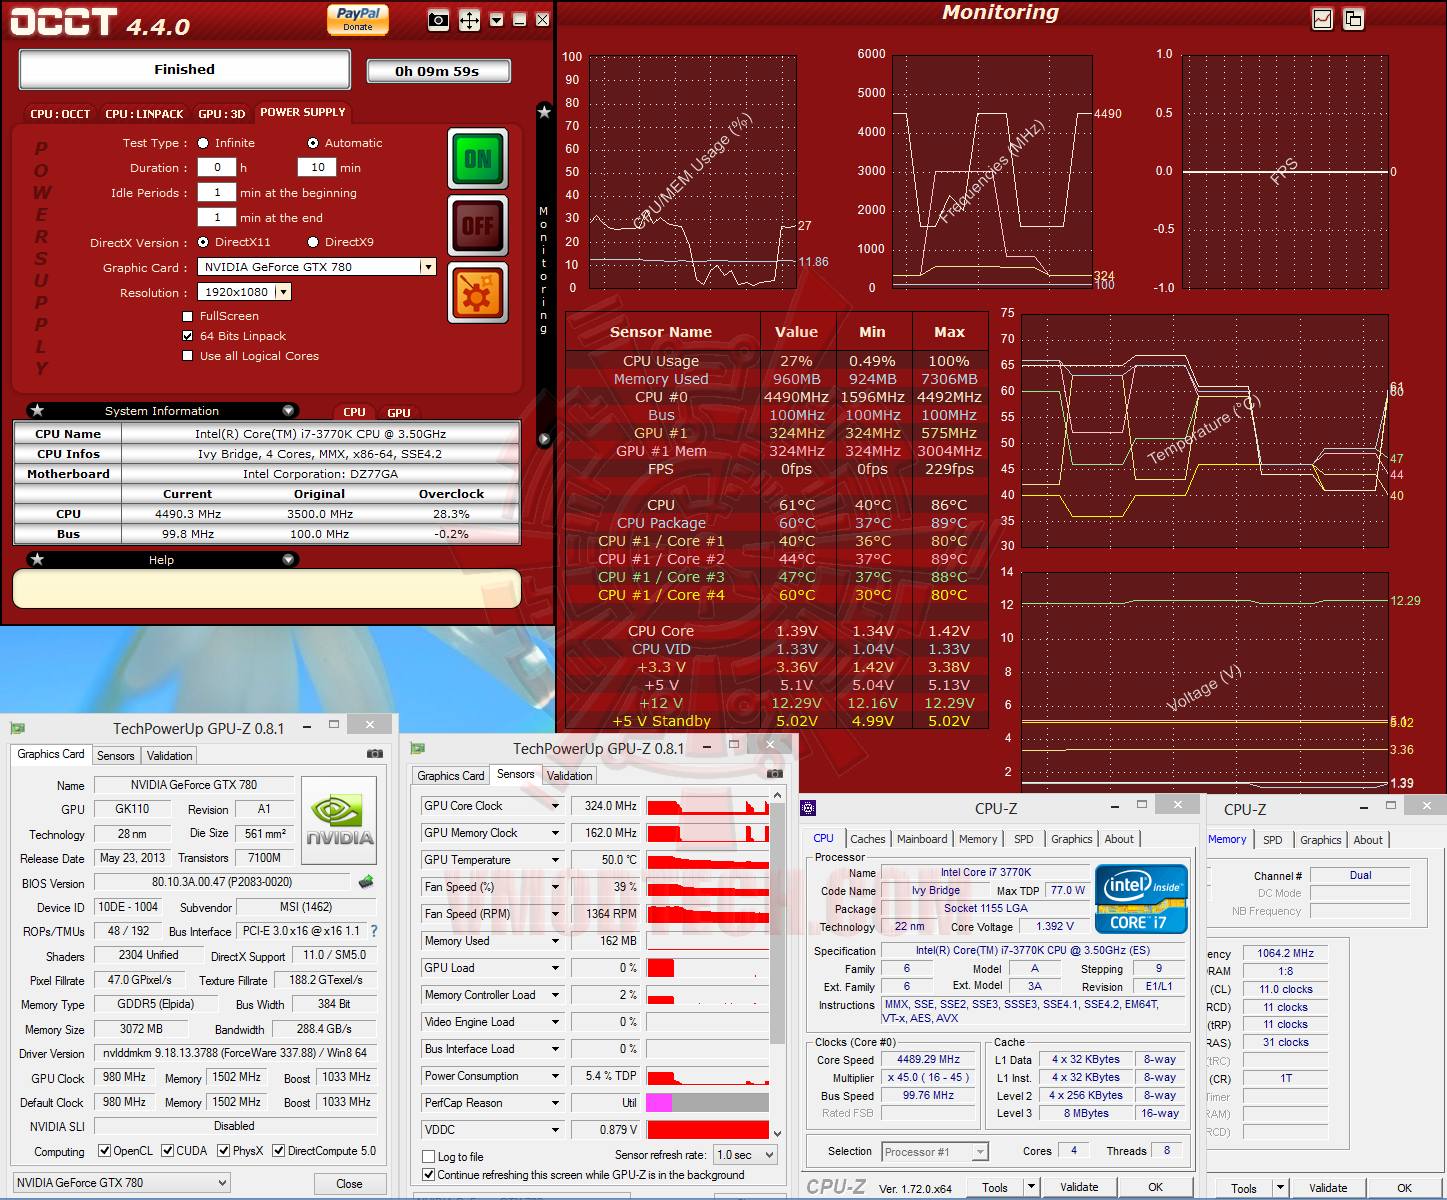Click the GPU-Z Graphics Card window title icon
The image size is (1447, 1200).
(17, 728)
